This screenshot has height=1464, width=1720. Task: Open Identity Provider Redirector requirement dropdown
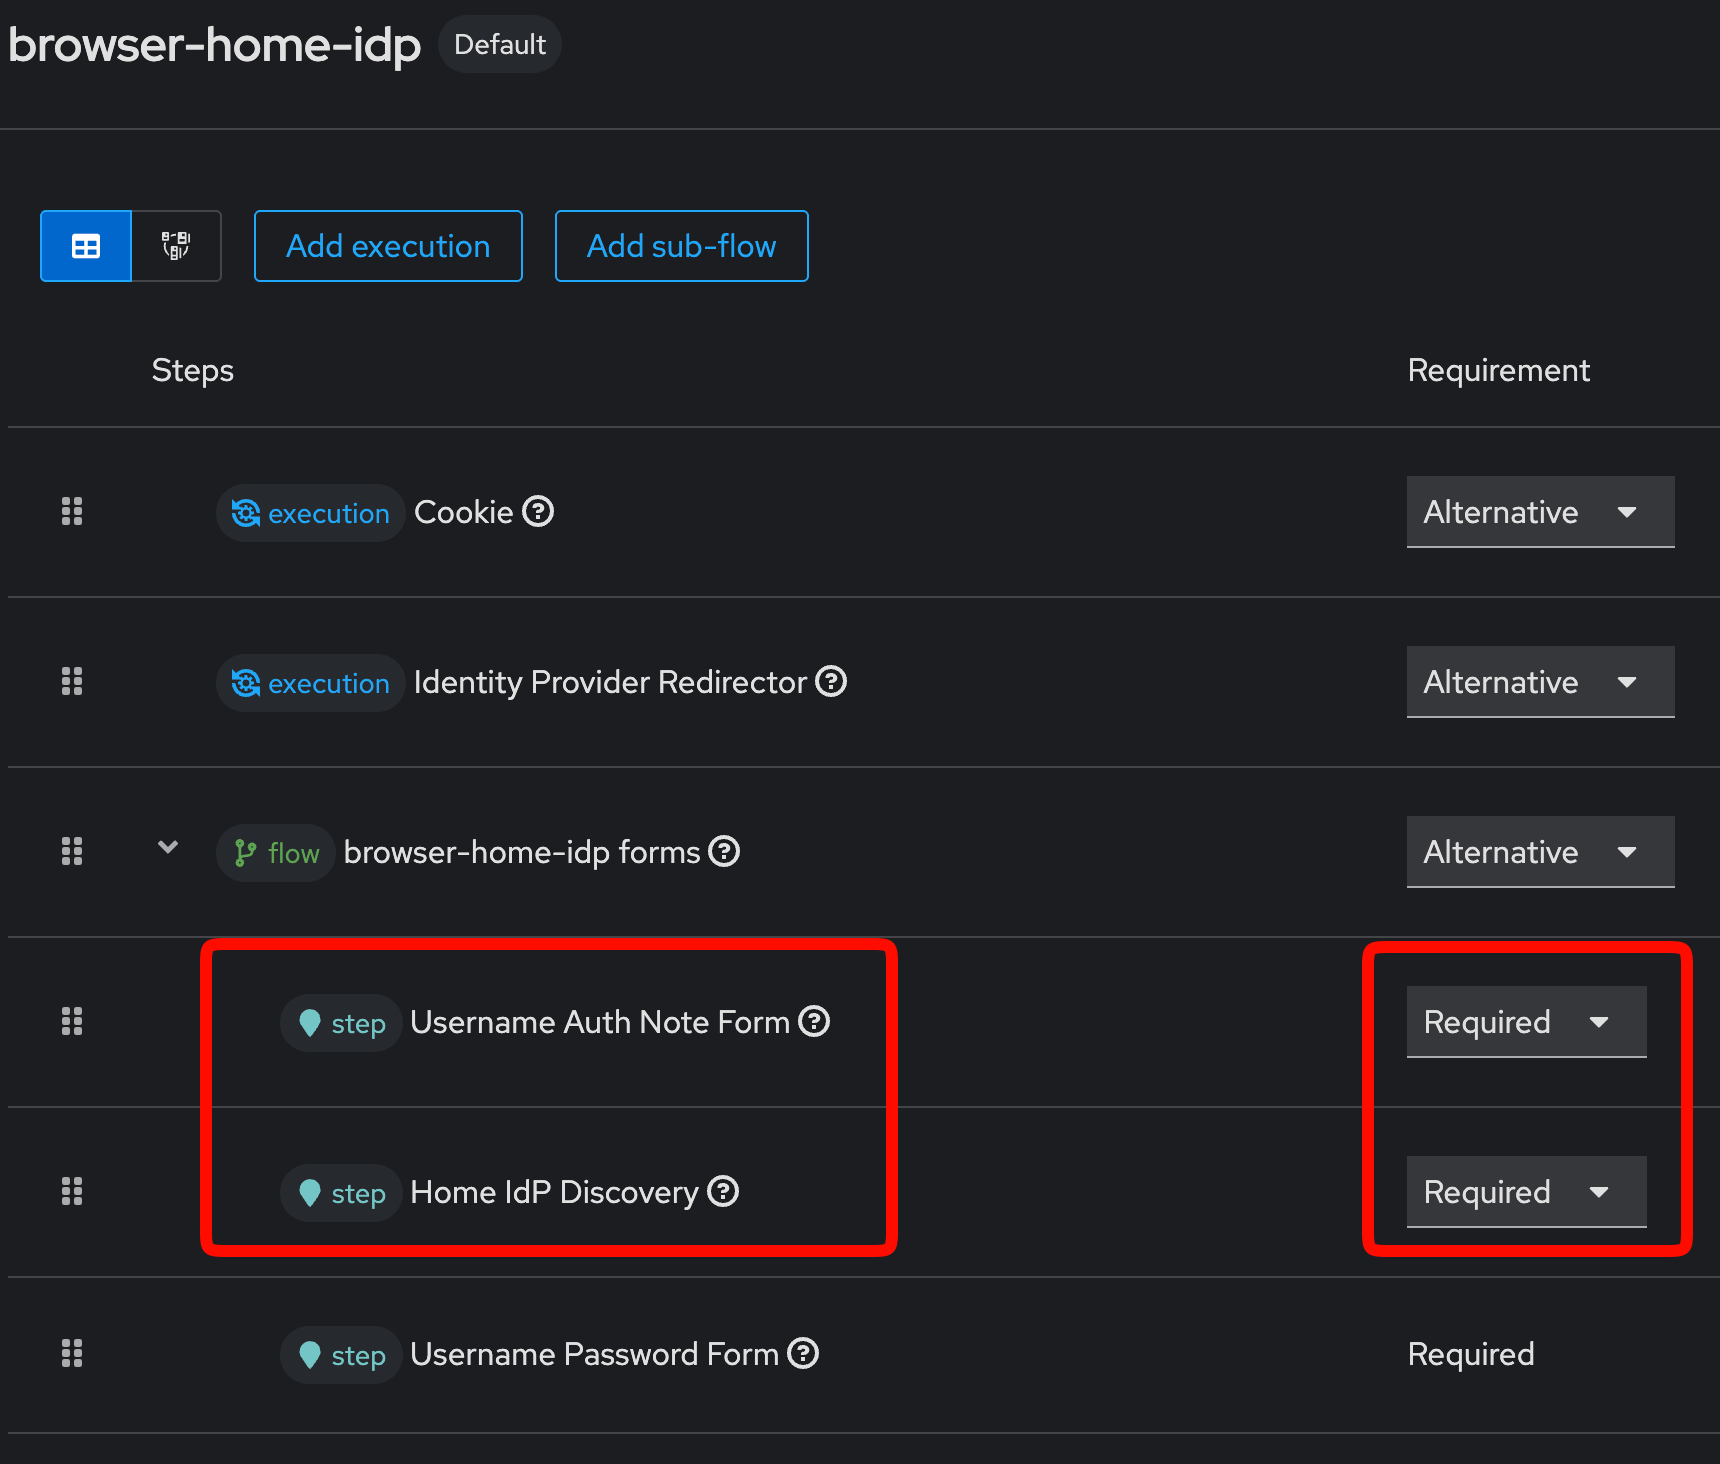(x=1539, y=682)
